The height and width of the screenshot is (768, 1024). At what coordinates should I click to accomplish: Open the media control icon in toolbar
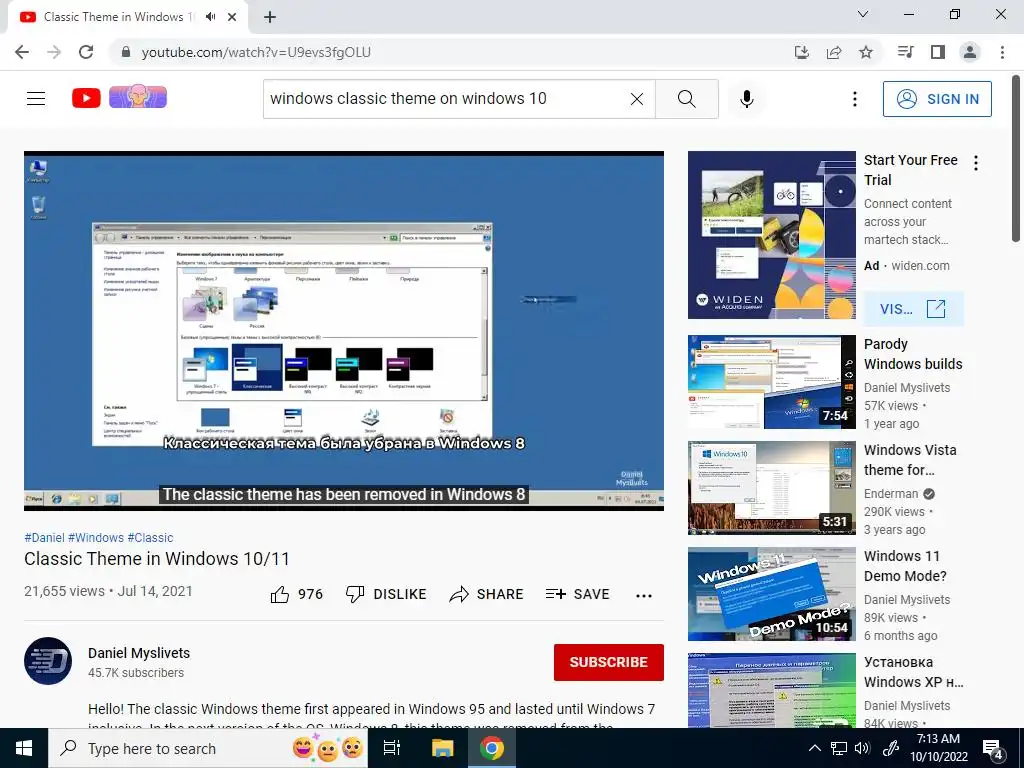pos(906,52)
